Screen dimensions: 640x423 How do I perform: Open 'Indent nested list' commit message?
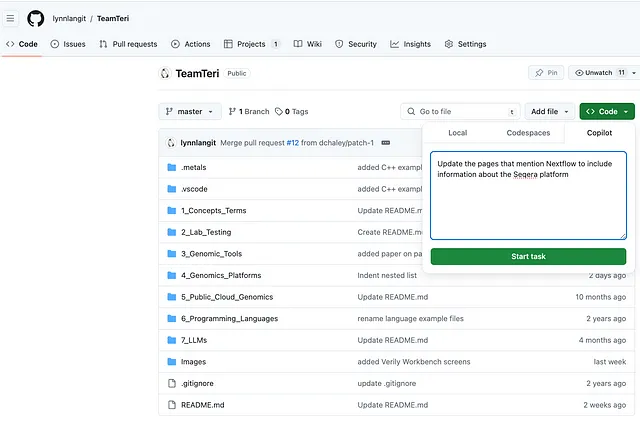point(387,276)
